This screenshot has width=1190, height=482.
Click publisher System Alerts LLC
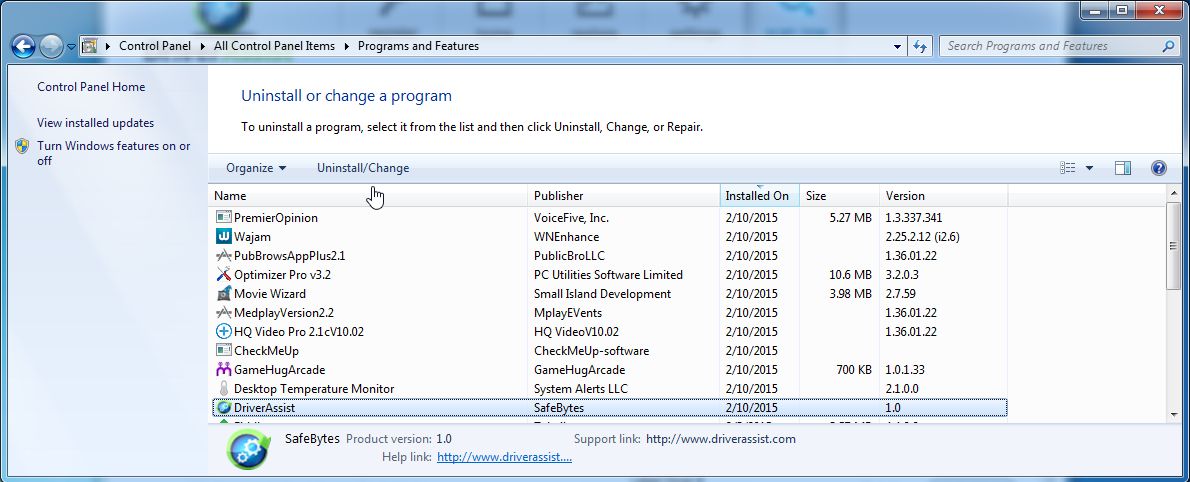[x=581, y=389]
